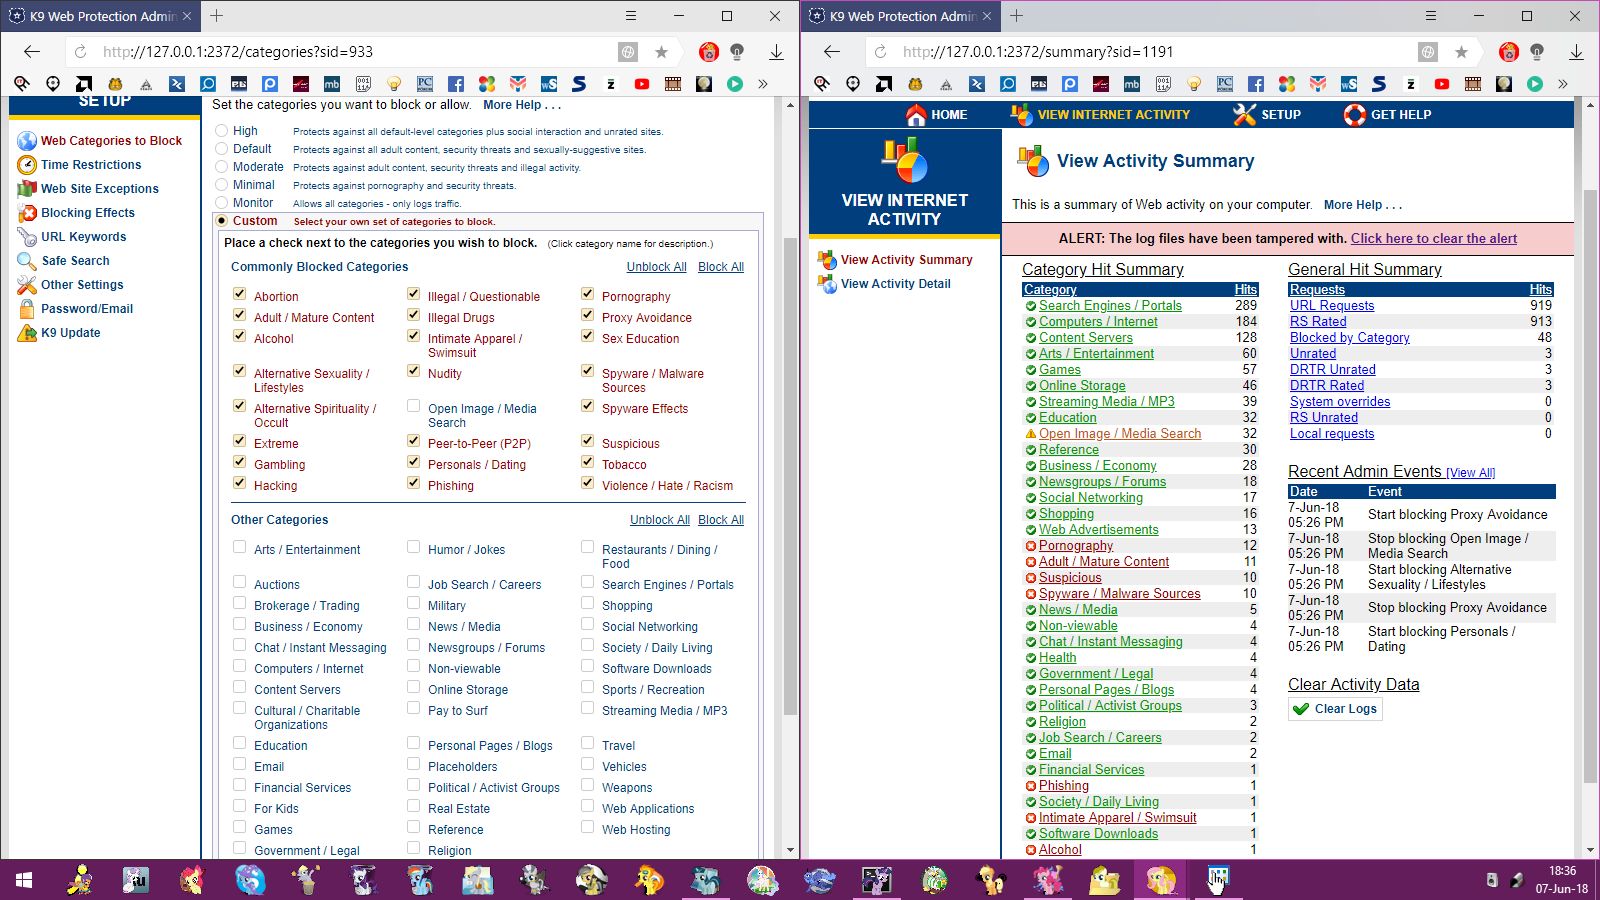This screenshot has height=900, width=1600.
Task: Uncheck the Gambling category checkbox
Action: click(x=240, y=462)
